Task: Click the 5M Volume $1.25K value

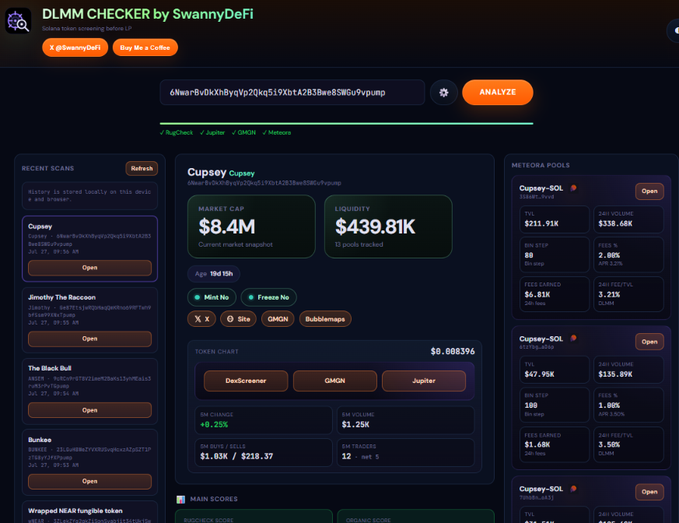Action: point(356,425)
